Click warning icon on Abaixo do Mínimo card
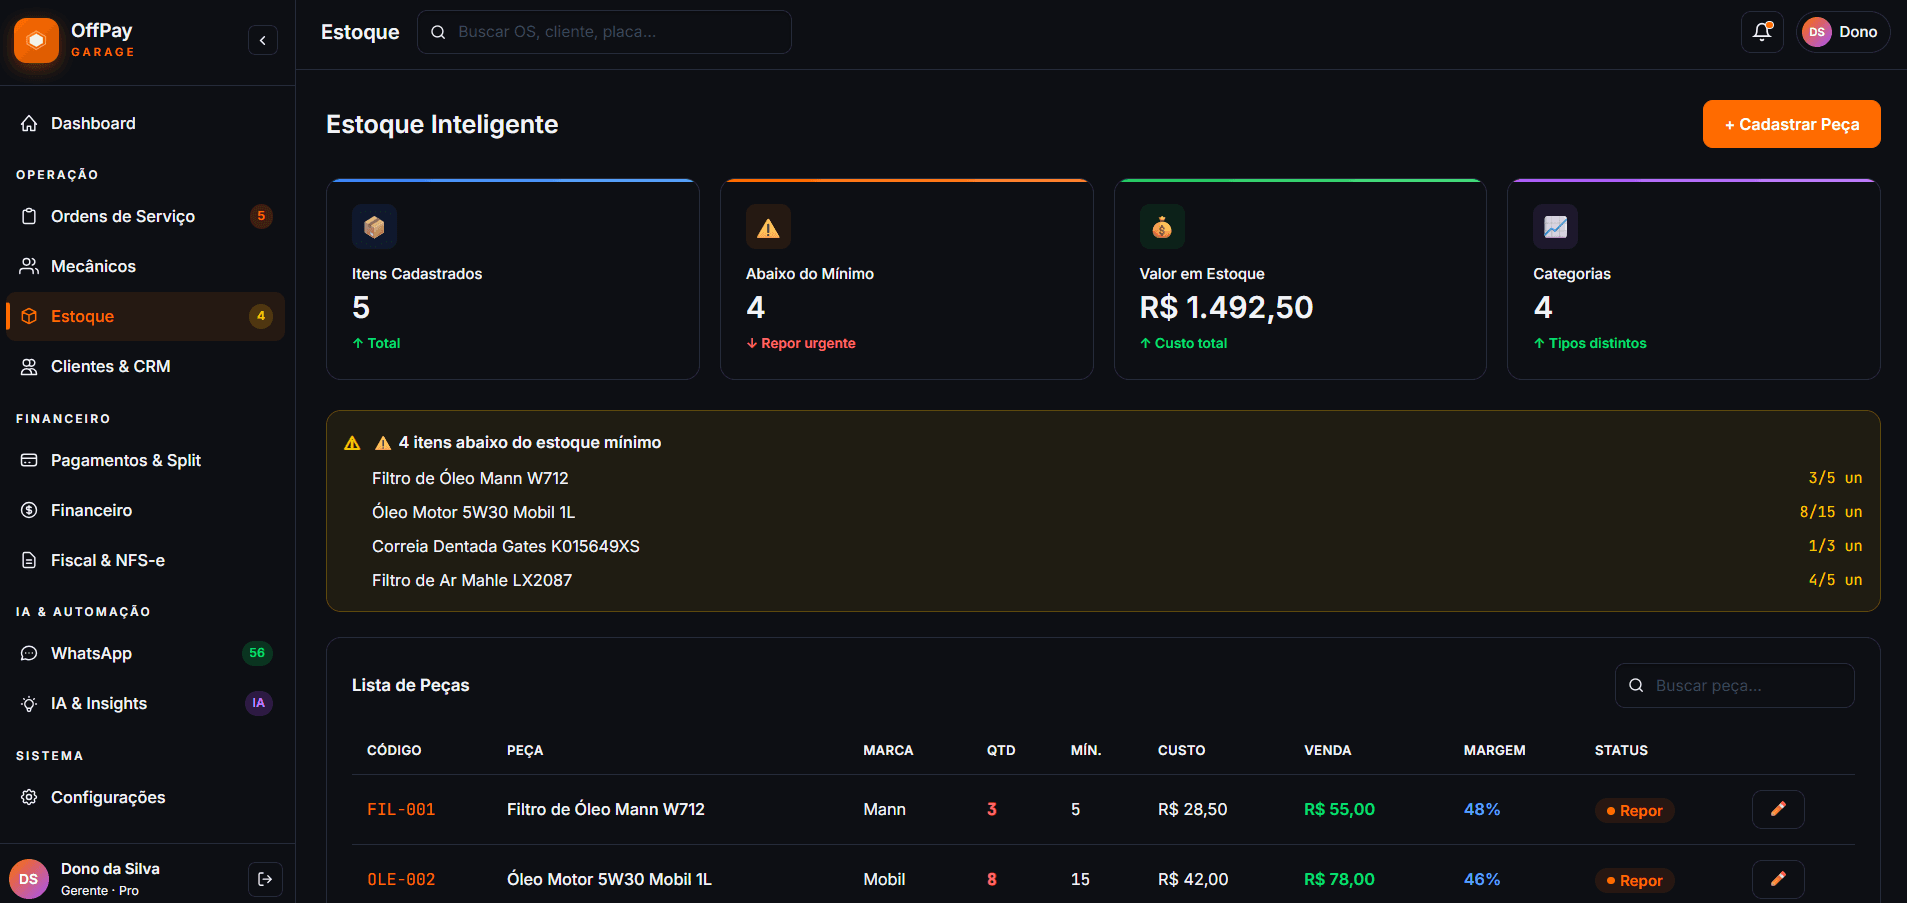The image size is (1907, 903). coord(768,227)
